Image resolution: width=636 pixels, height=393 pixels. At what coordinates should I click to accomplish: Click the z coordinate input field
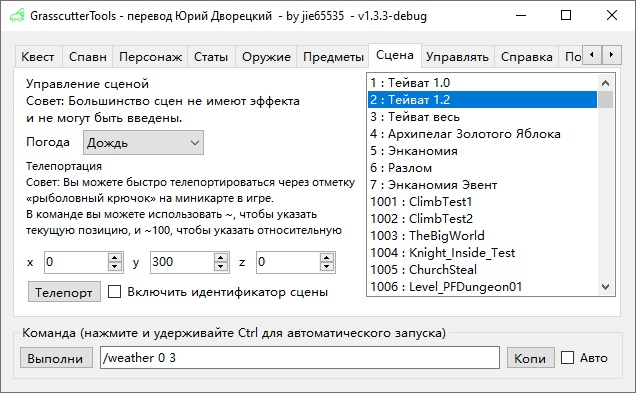click(x=288, y=262)
